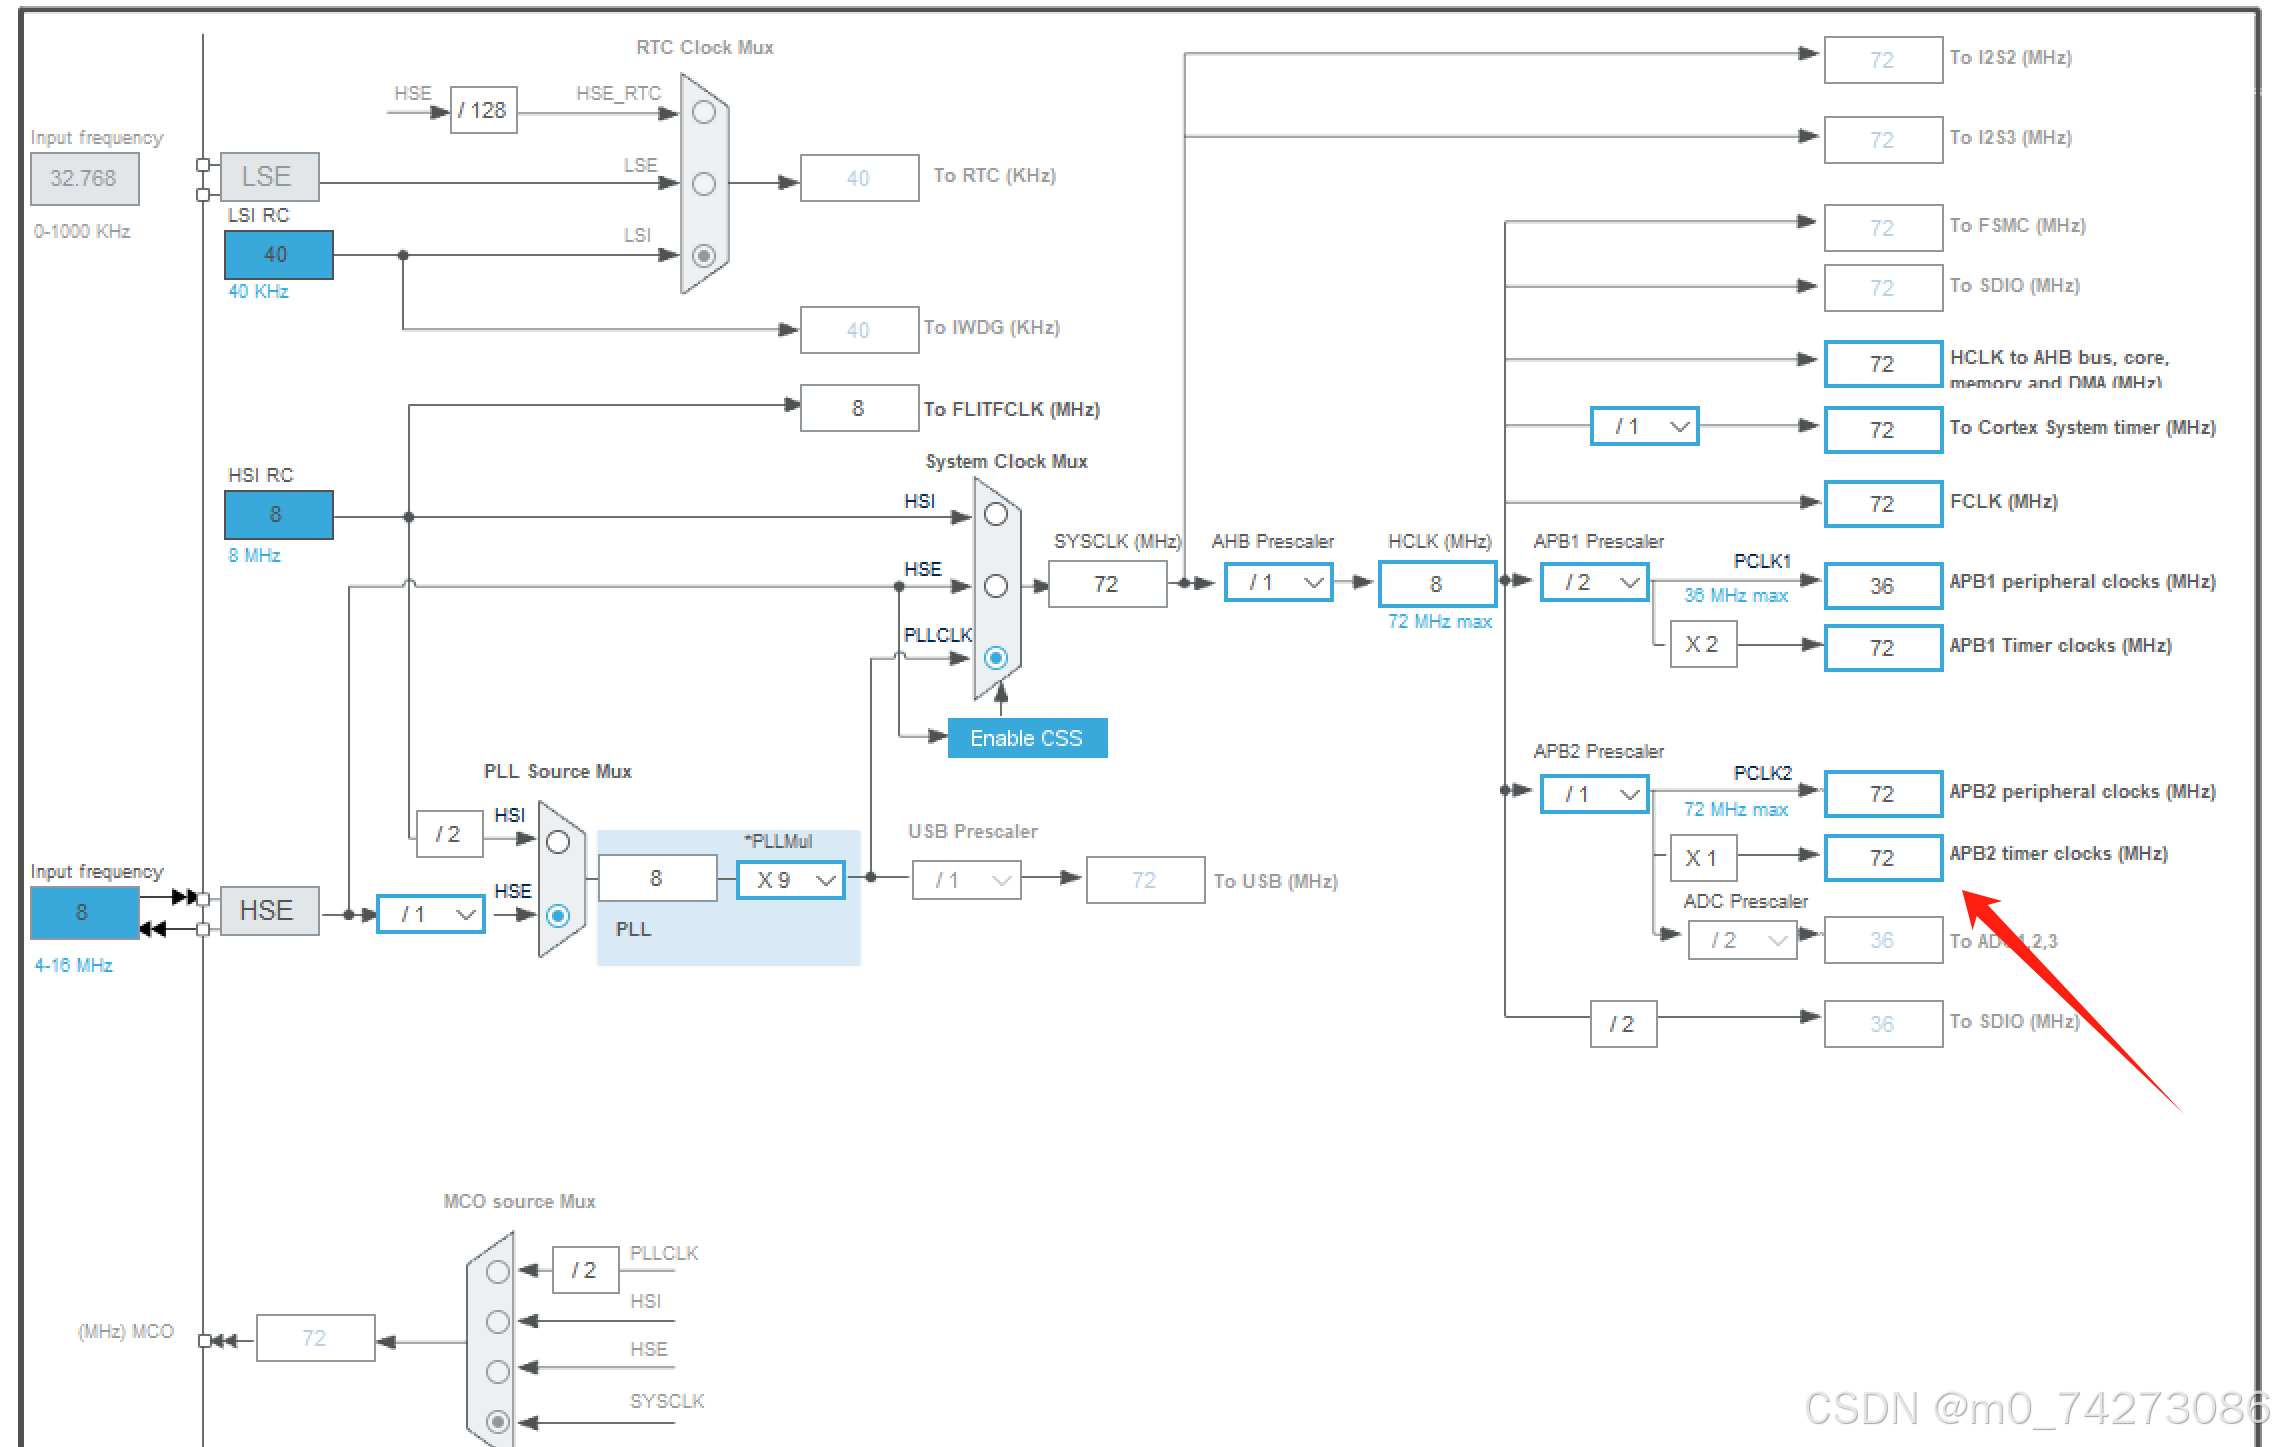Screen dimensions: 2275x1447
Task: Open the HSE /1 divider dropdown
Action: coord(431,914)
